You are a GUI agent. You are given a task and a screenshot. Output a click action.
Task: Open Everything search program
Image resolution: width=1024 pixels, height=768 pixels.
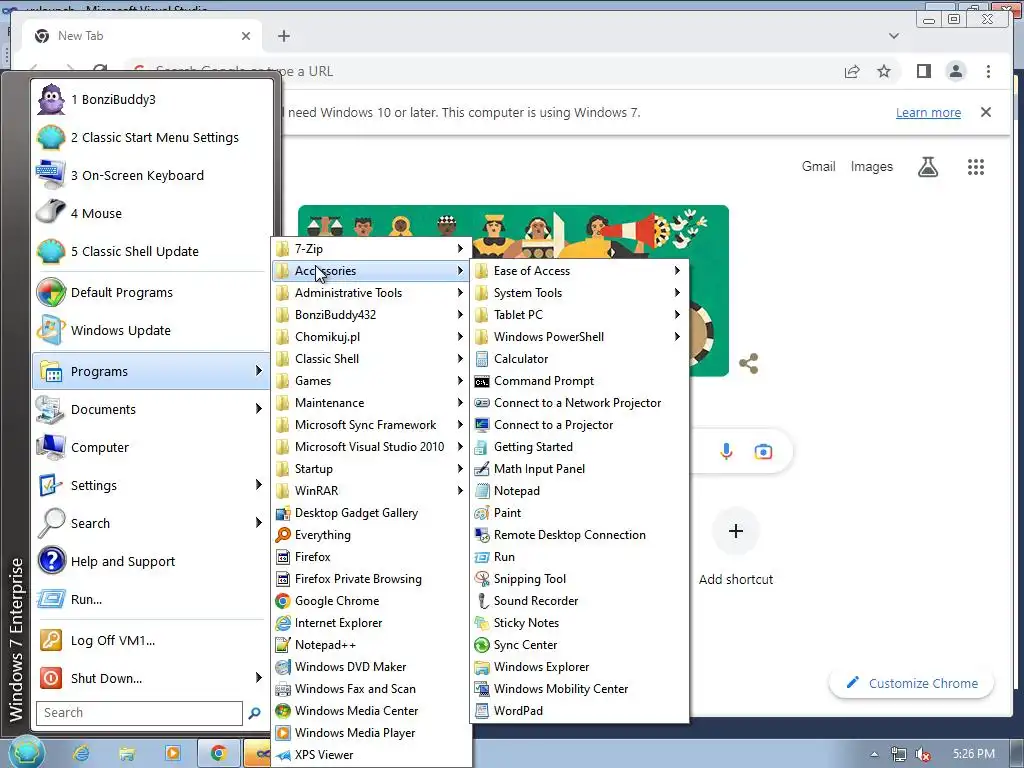pos(371,535)
